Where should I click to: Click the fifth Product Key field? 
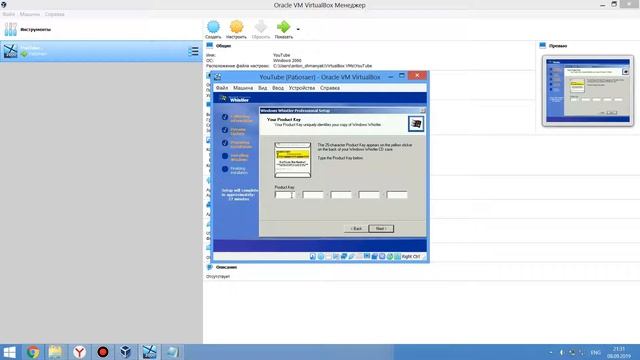pos(397,195)
